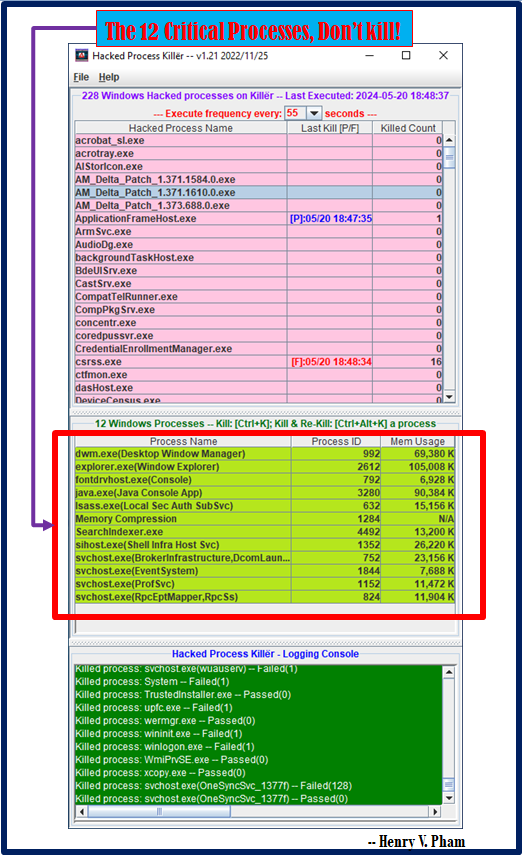522x856 pixels.
Task: Click the console horizontal scrollbar thumb
Action: (x=159, y=812)
